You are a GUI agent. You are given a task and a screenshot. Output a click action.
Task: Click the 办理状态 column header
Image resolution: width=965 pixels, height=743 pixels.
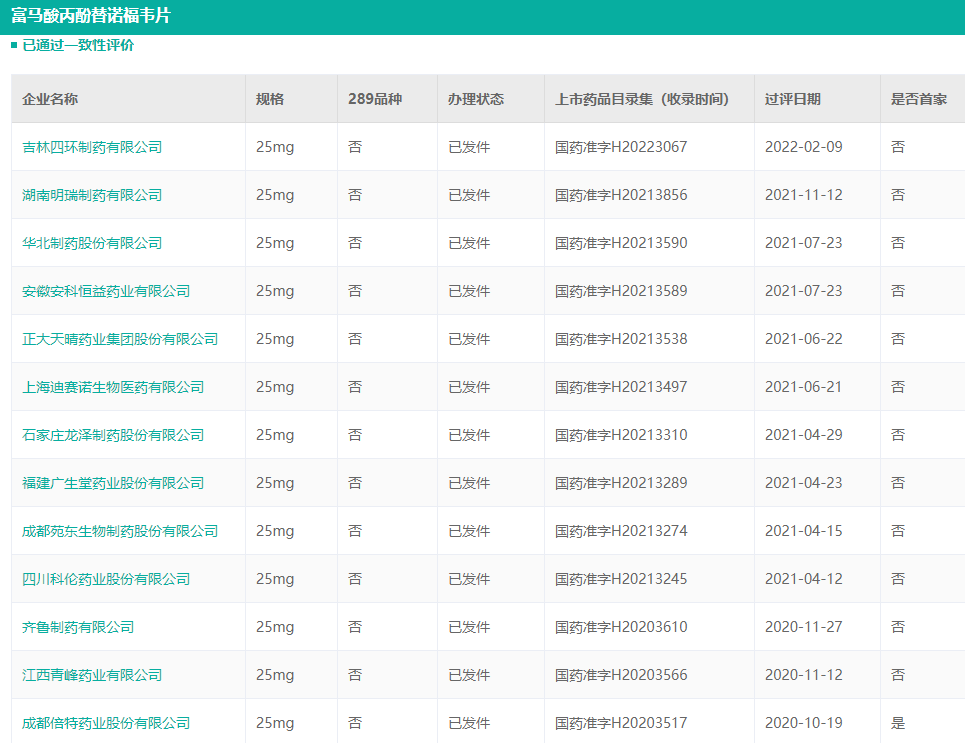[475, 99]
